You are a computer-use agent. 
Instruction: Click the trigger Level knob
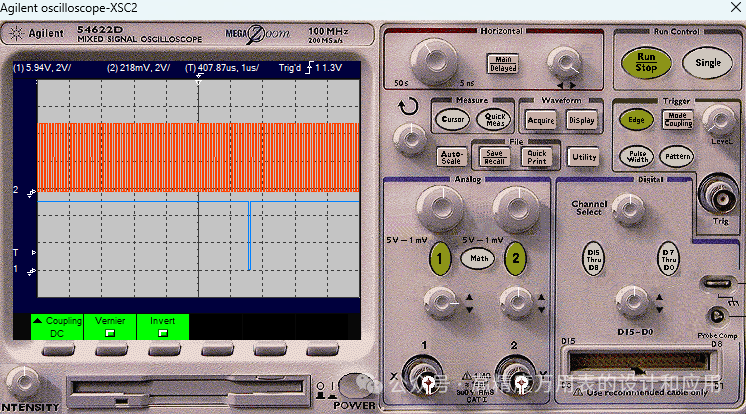(x=718, y=120)
